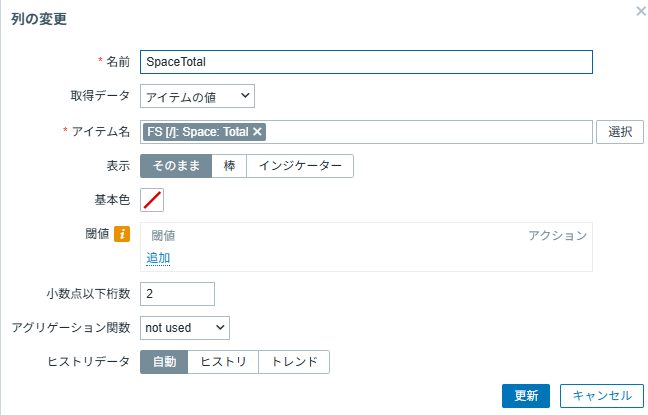Click the キャンセル button
Image resolution: width=648 pixels, height=415 pixels.
[602, 396]
